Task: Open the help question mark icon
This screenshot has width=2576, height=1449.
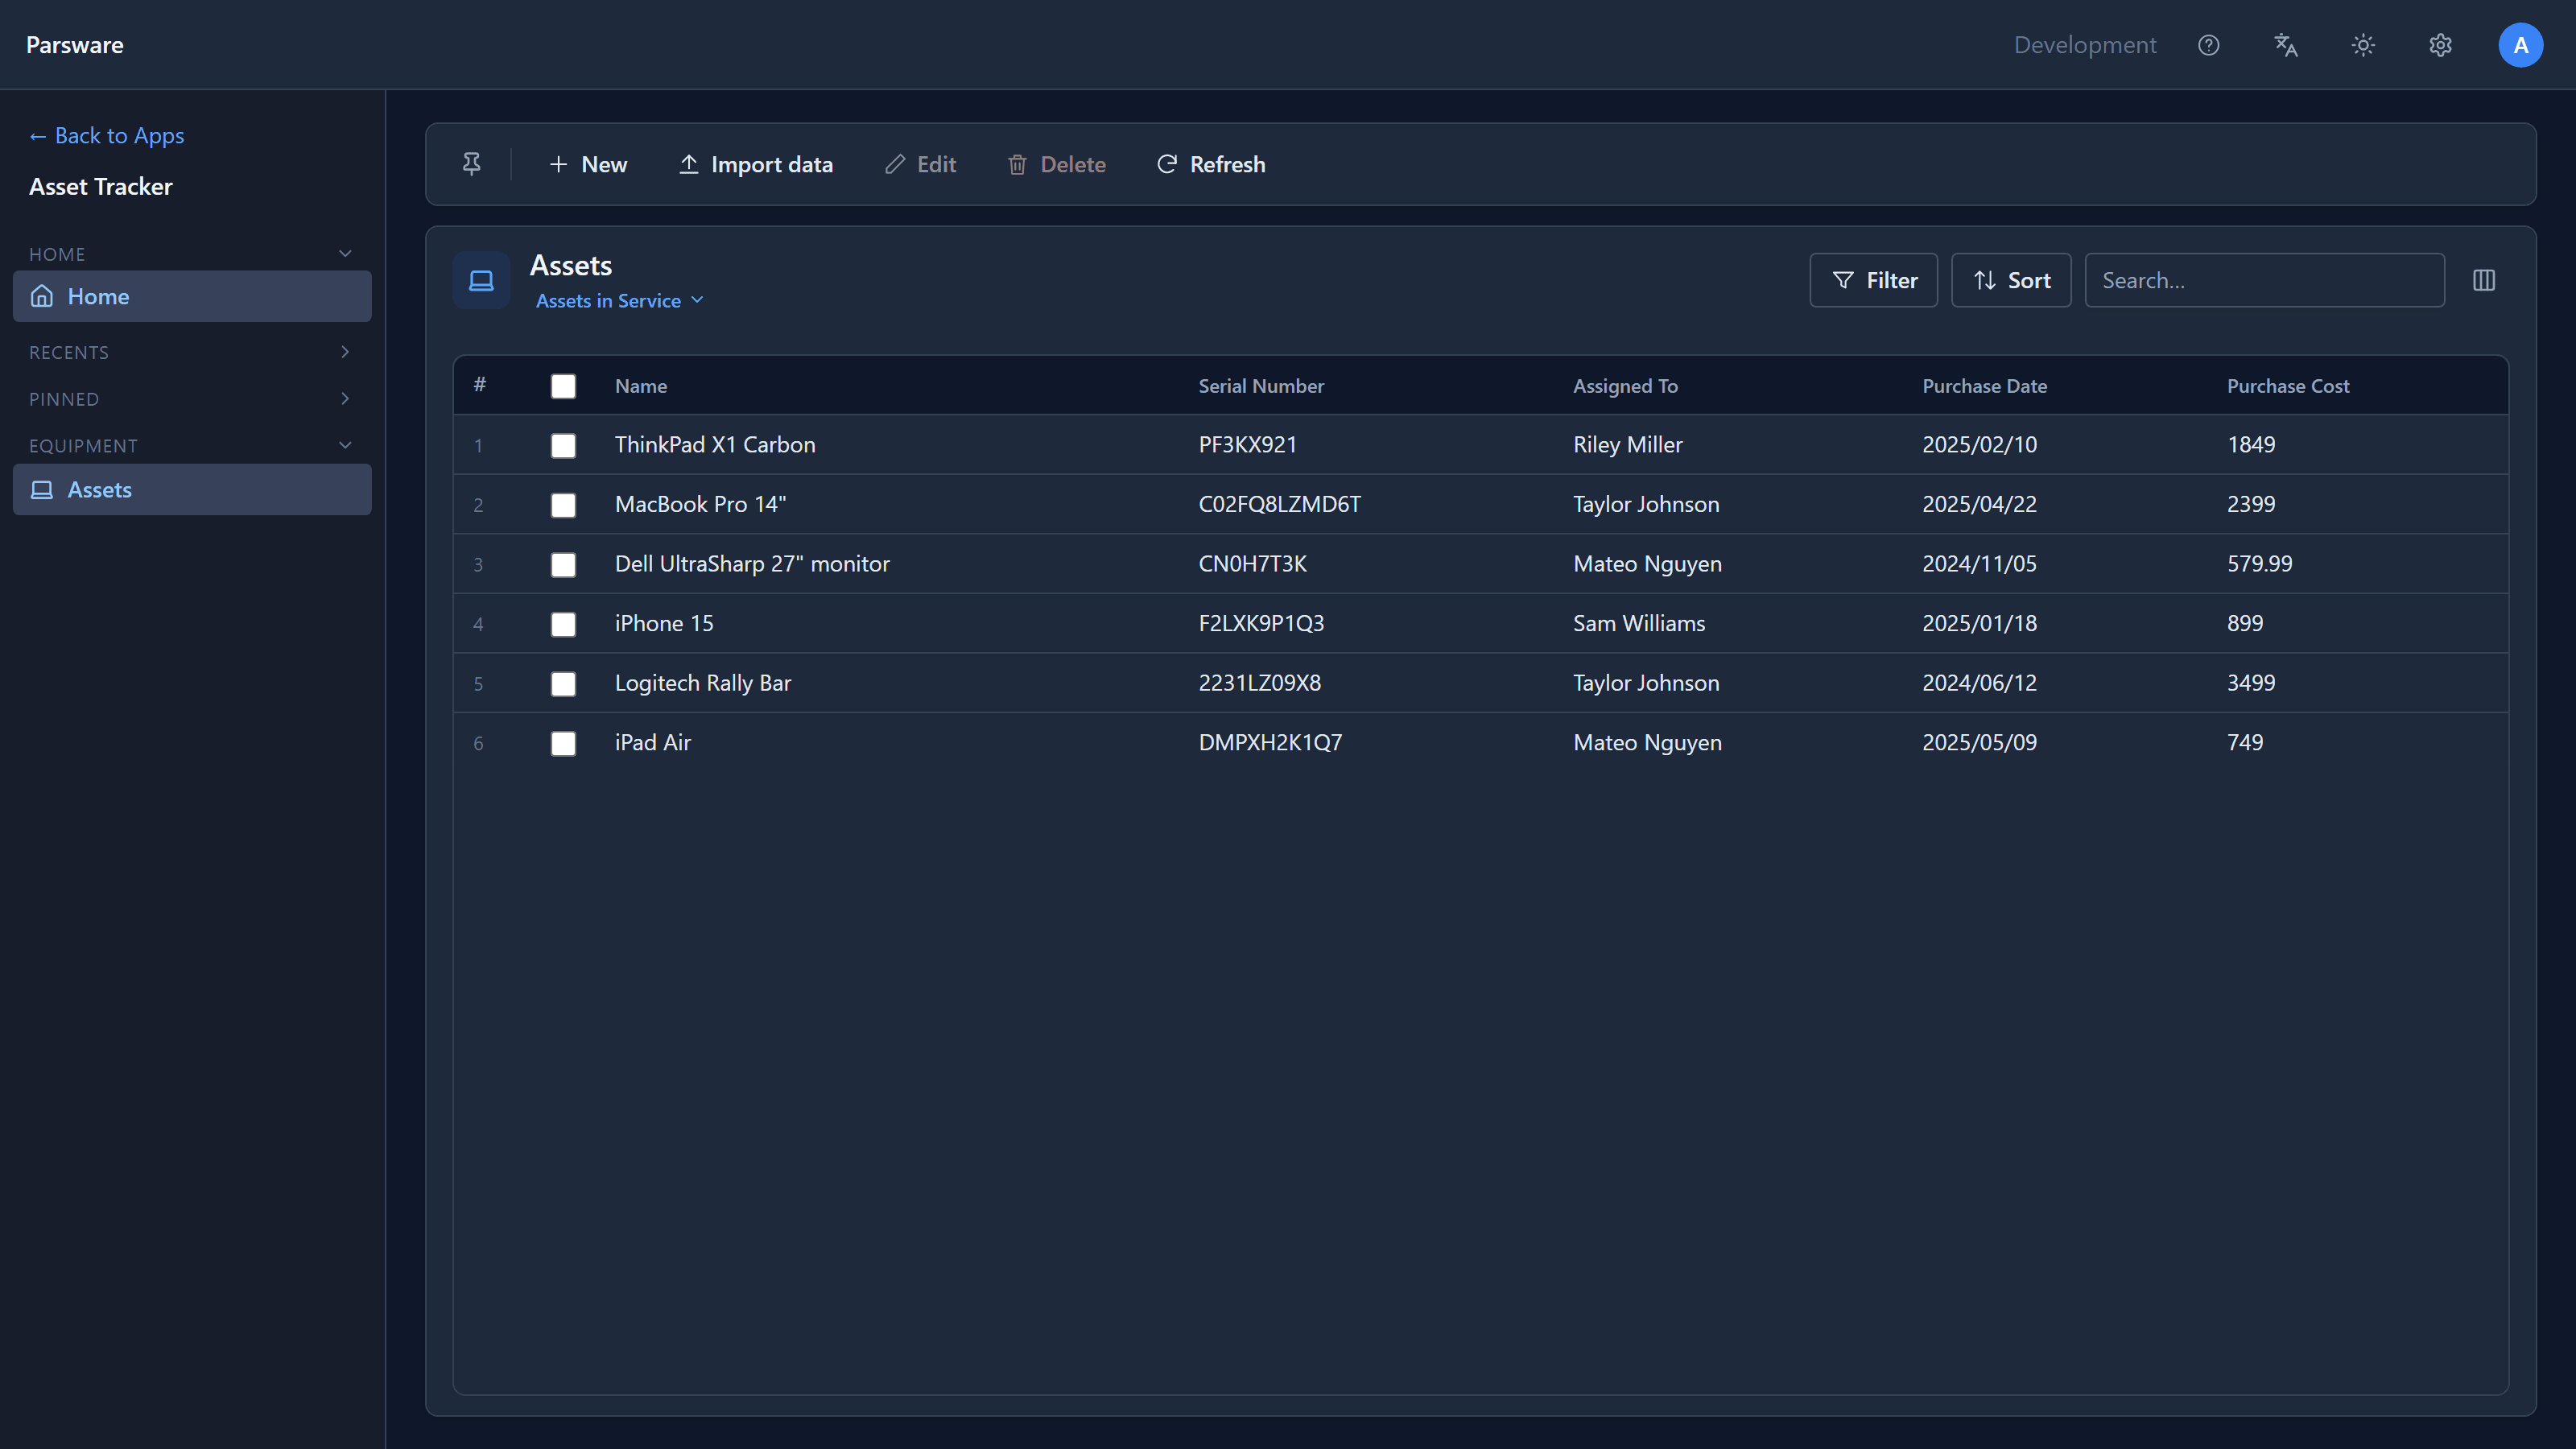Action: [2208, 45]
